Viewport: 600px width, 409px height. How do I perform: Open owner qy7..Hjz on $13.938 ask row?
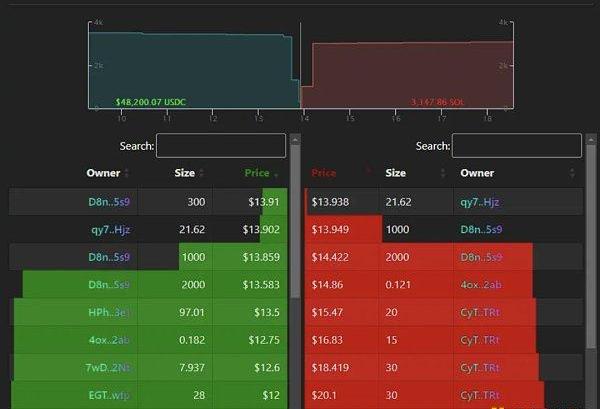tap(478, 201)
